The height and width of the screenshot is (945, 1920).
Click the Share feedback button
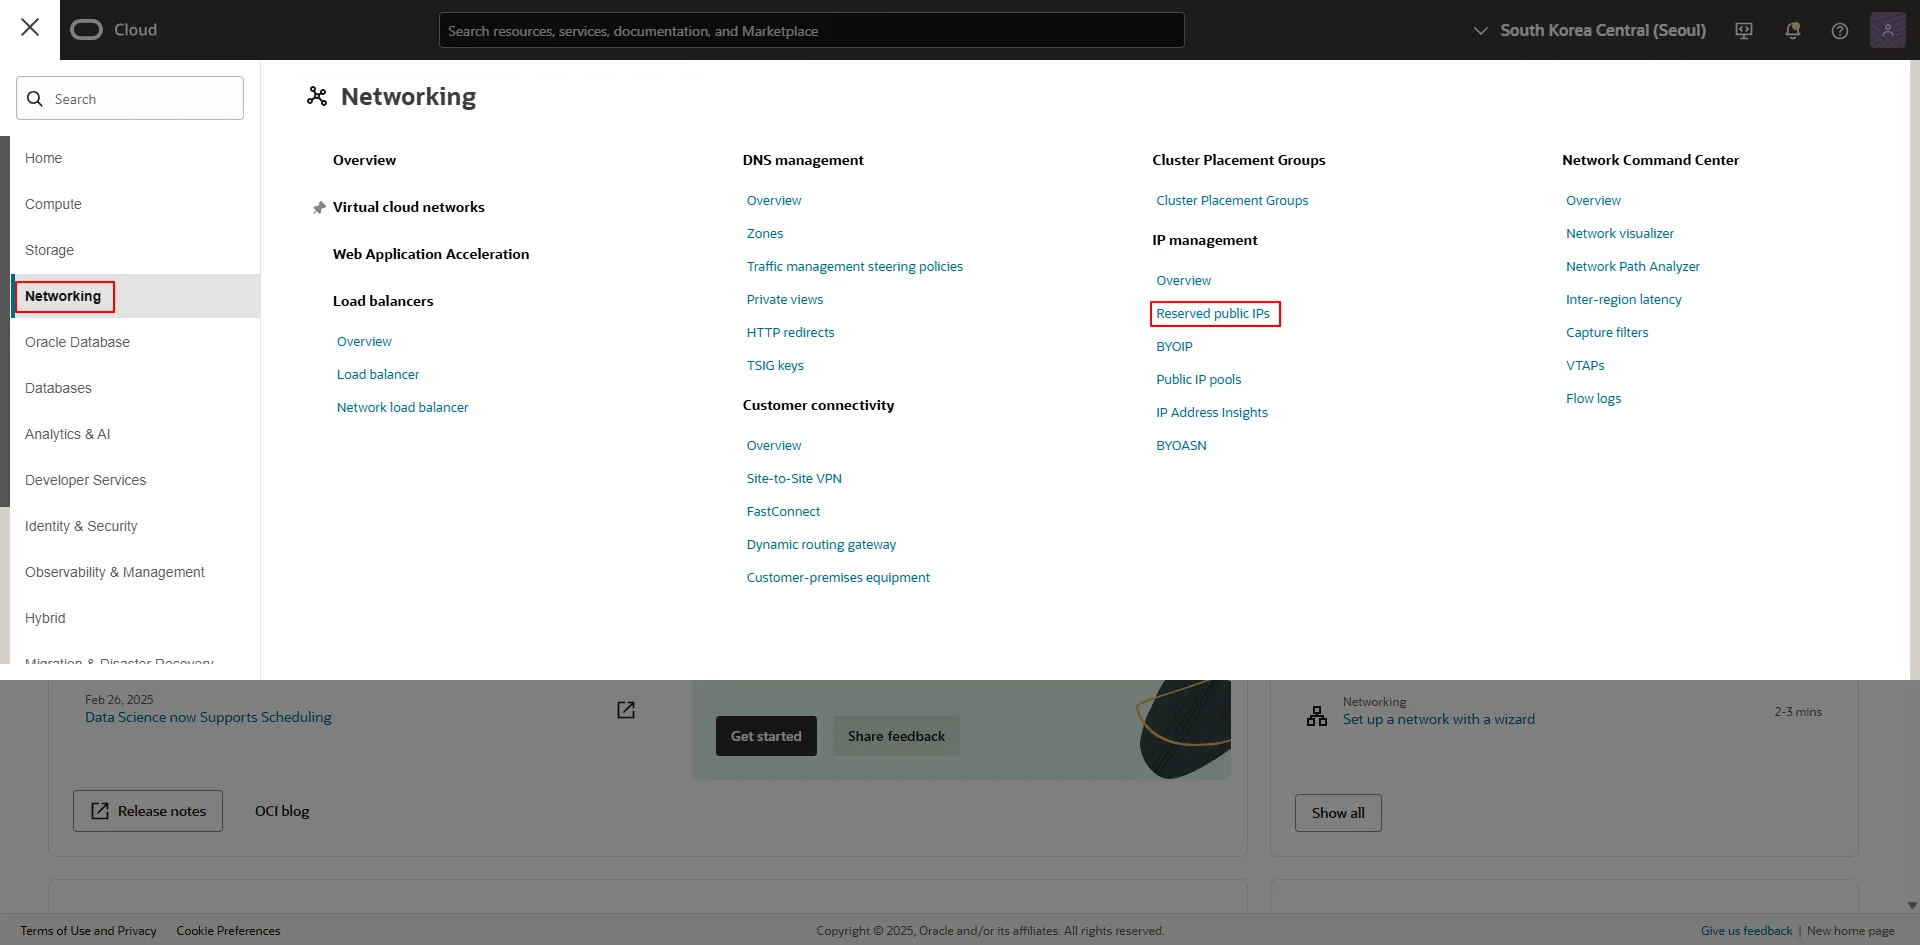point(896,736)
